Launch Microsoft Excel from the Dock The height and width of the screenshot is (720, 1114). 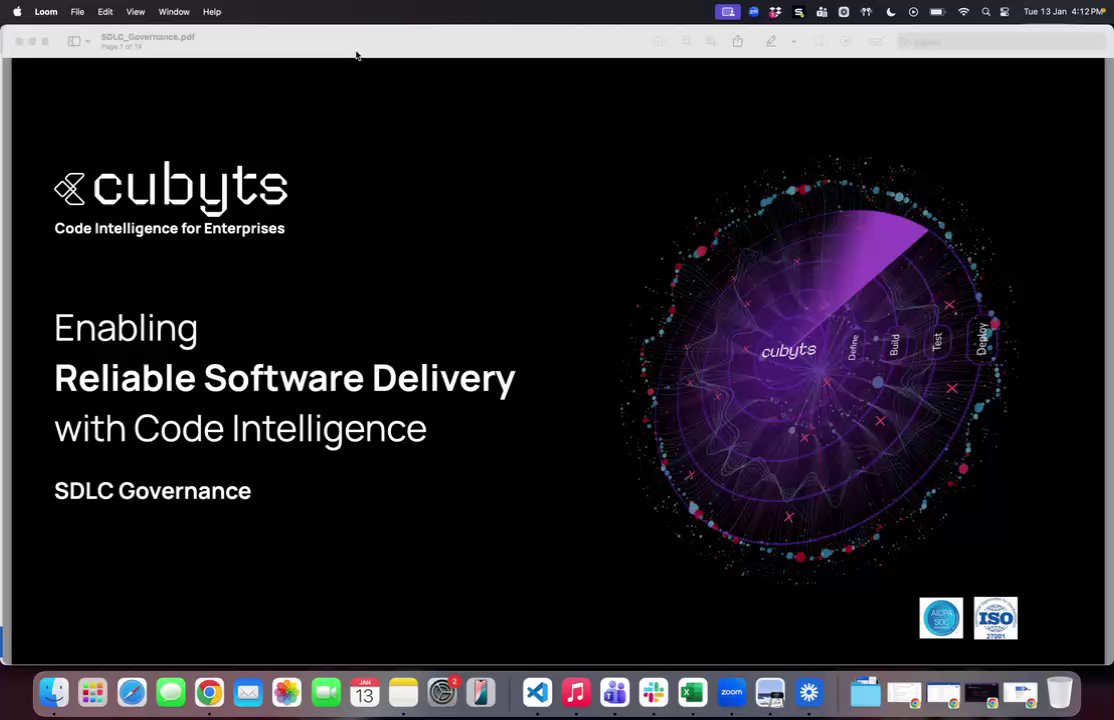click(x=693, y=692)
